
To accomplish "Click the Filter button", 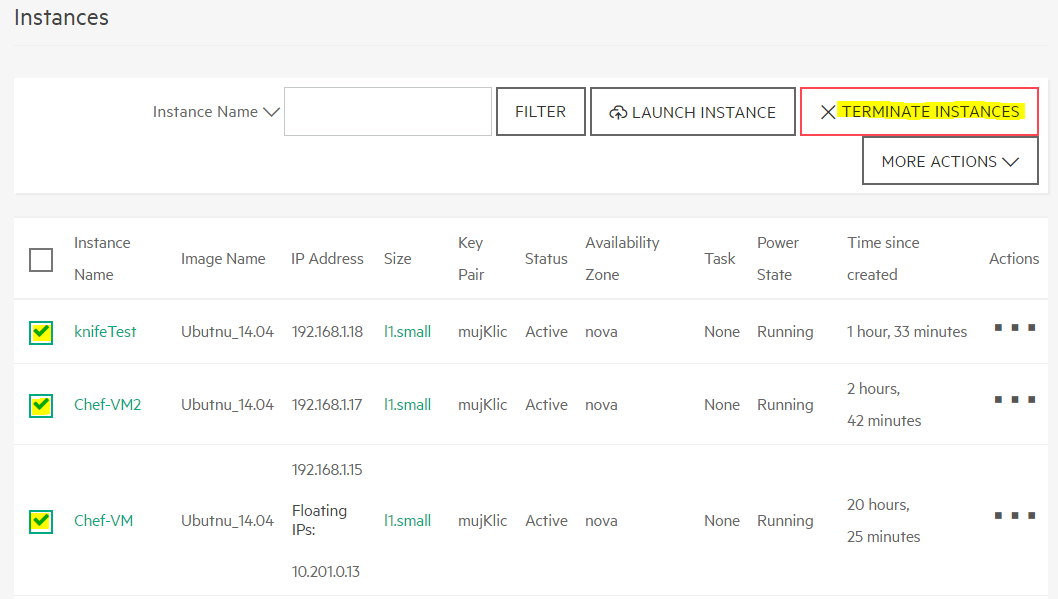I will tap(540, 111).
